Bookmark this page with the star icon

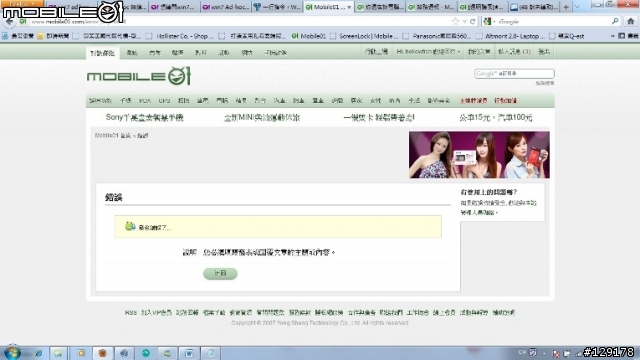point(456,21)
